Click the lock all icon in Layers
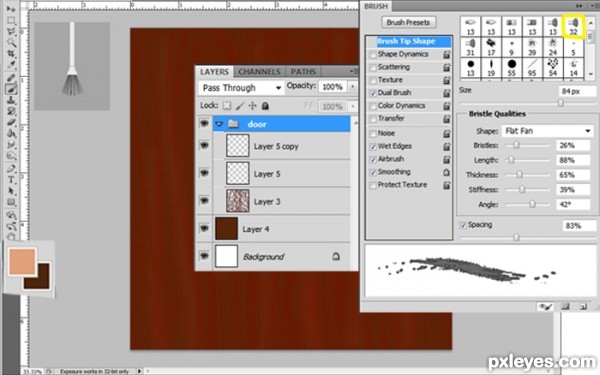Screen dimensions: 600x375 [265, 106]
